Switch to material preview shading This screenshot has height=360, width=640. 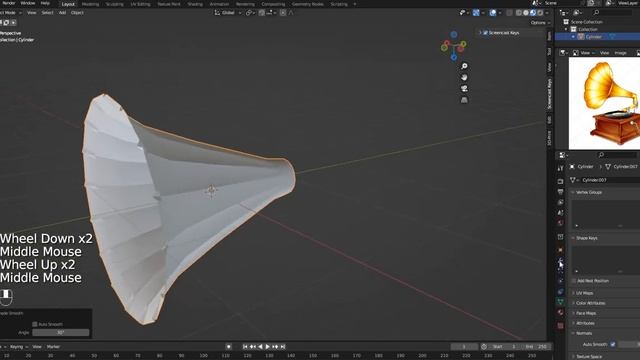pyautogui.click(x=533, y=13)
